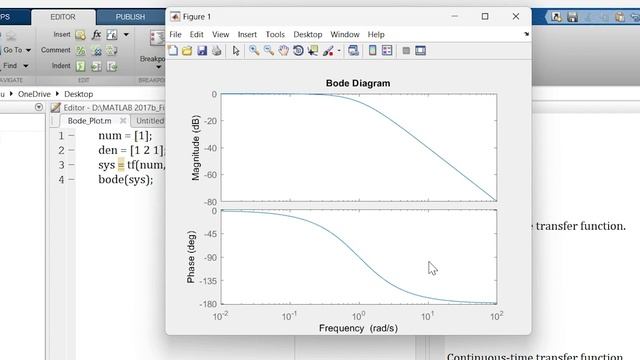Click the Insert section icon in Editor ribbon
640x360 pixels.
[x=80, y=35]
